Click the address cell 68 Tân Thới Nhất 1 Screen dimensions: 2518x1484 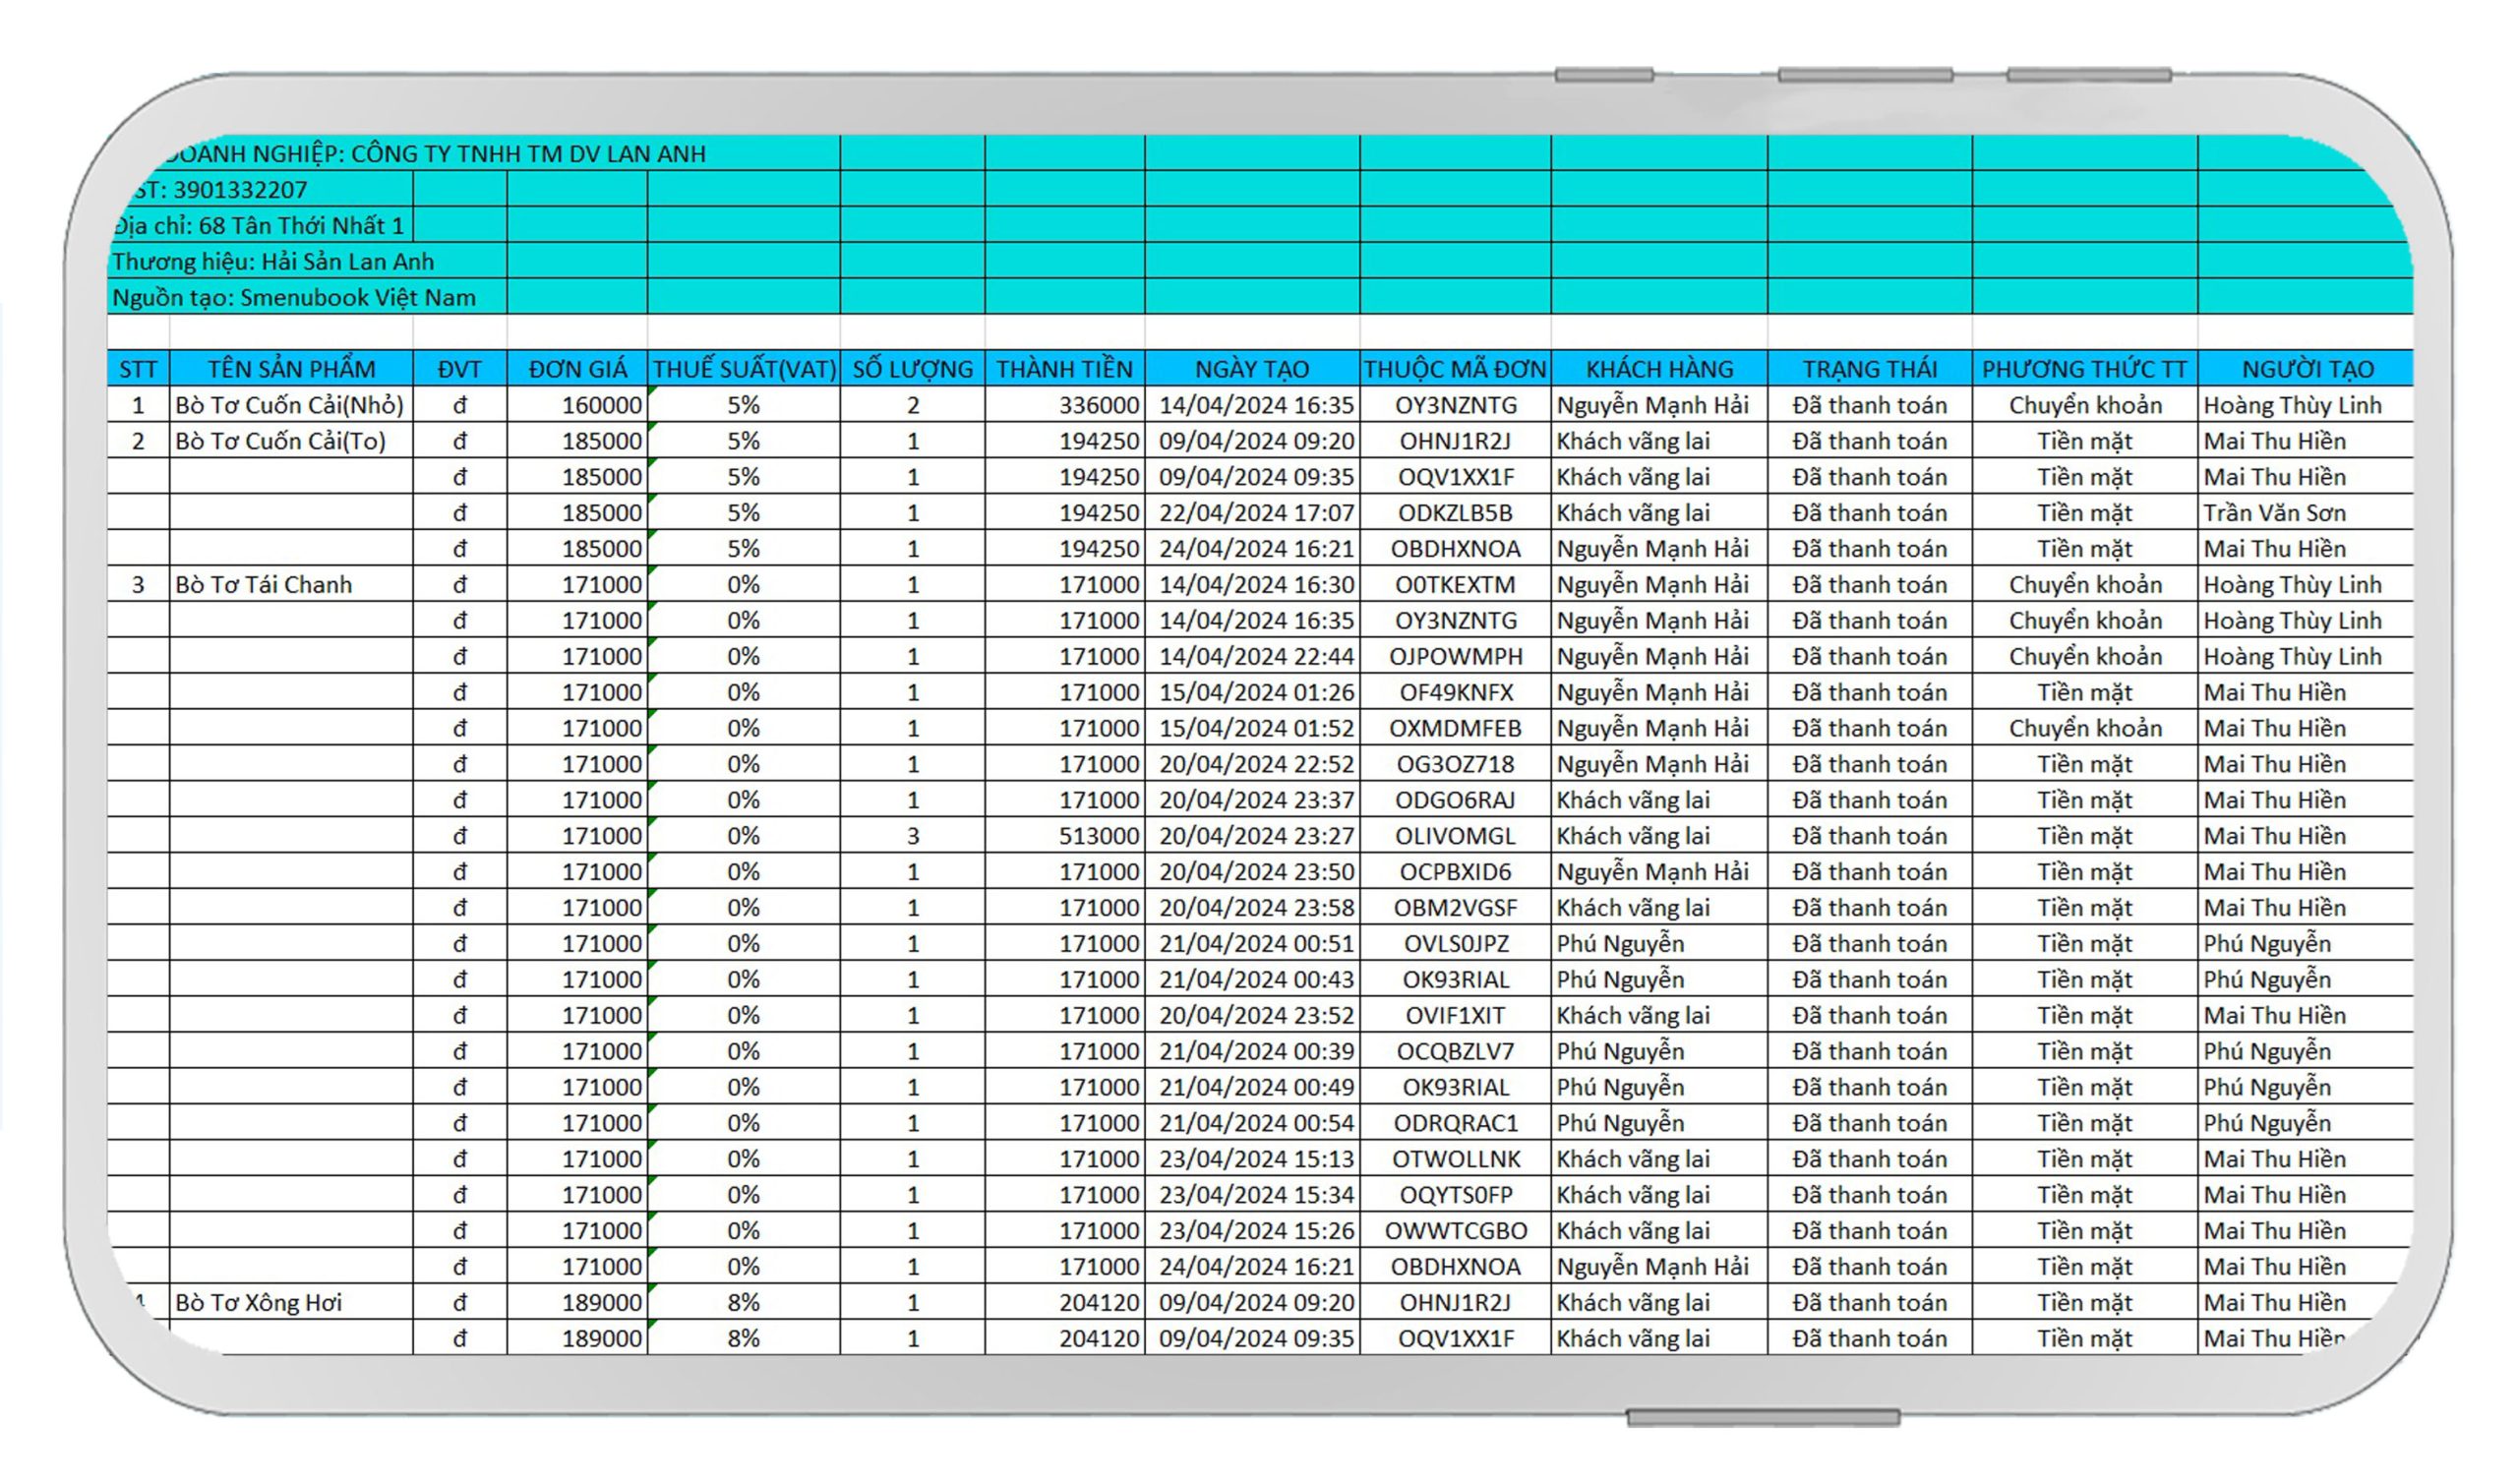coord(262,225)
